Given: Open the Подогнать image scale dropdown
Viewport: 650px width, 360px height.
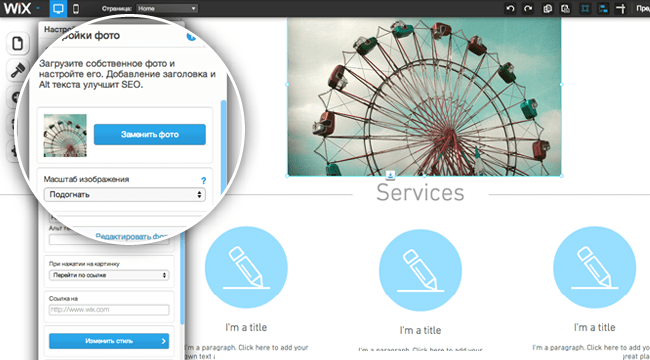Looking at the screenshot, I should click(125, 195).
